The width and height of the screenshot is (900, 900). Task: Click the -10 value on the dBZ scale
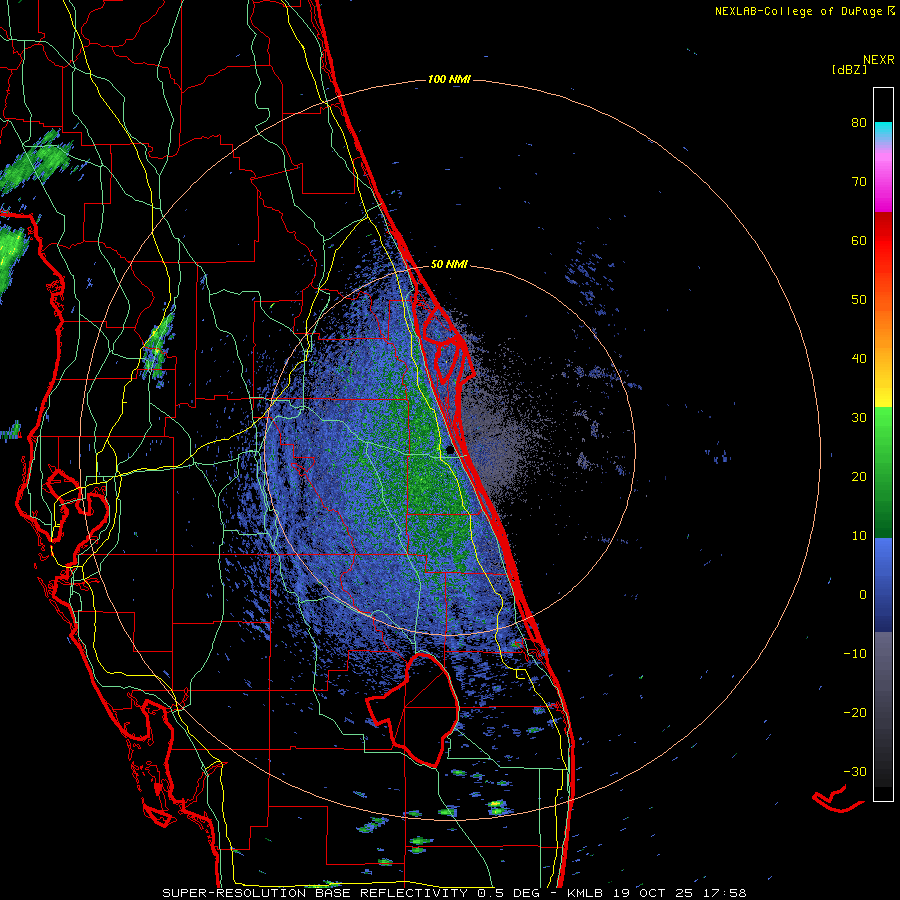coord(855,654)
